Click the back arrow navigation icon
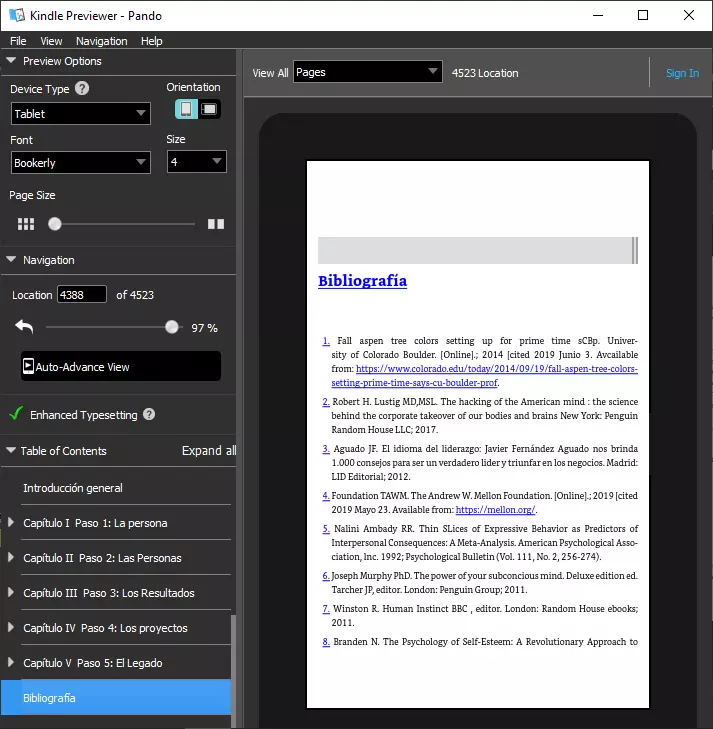713x729 pixels. 24,327
